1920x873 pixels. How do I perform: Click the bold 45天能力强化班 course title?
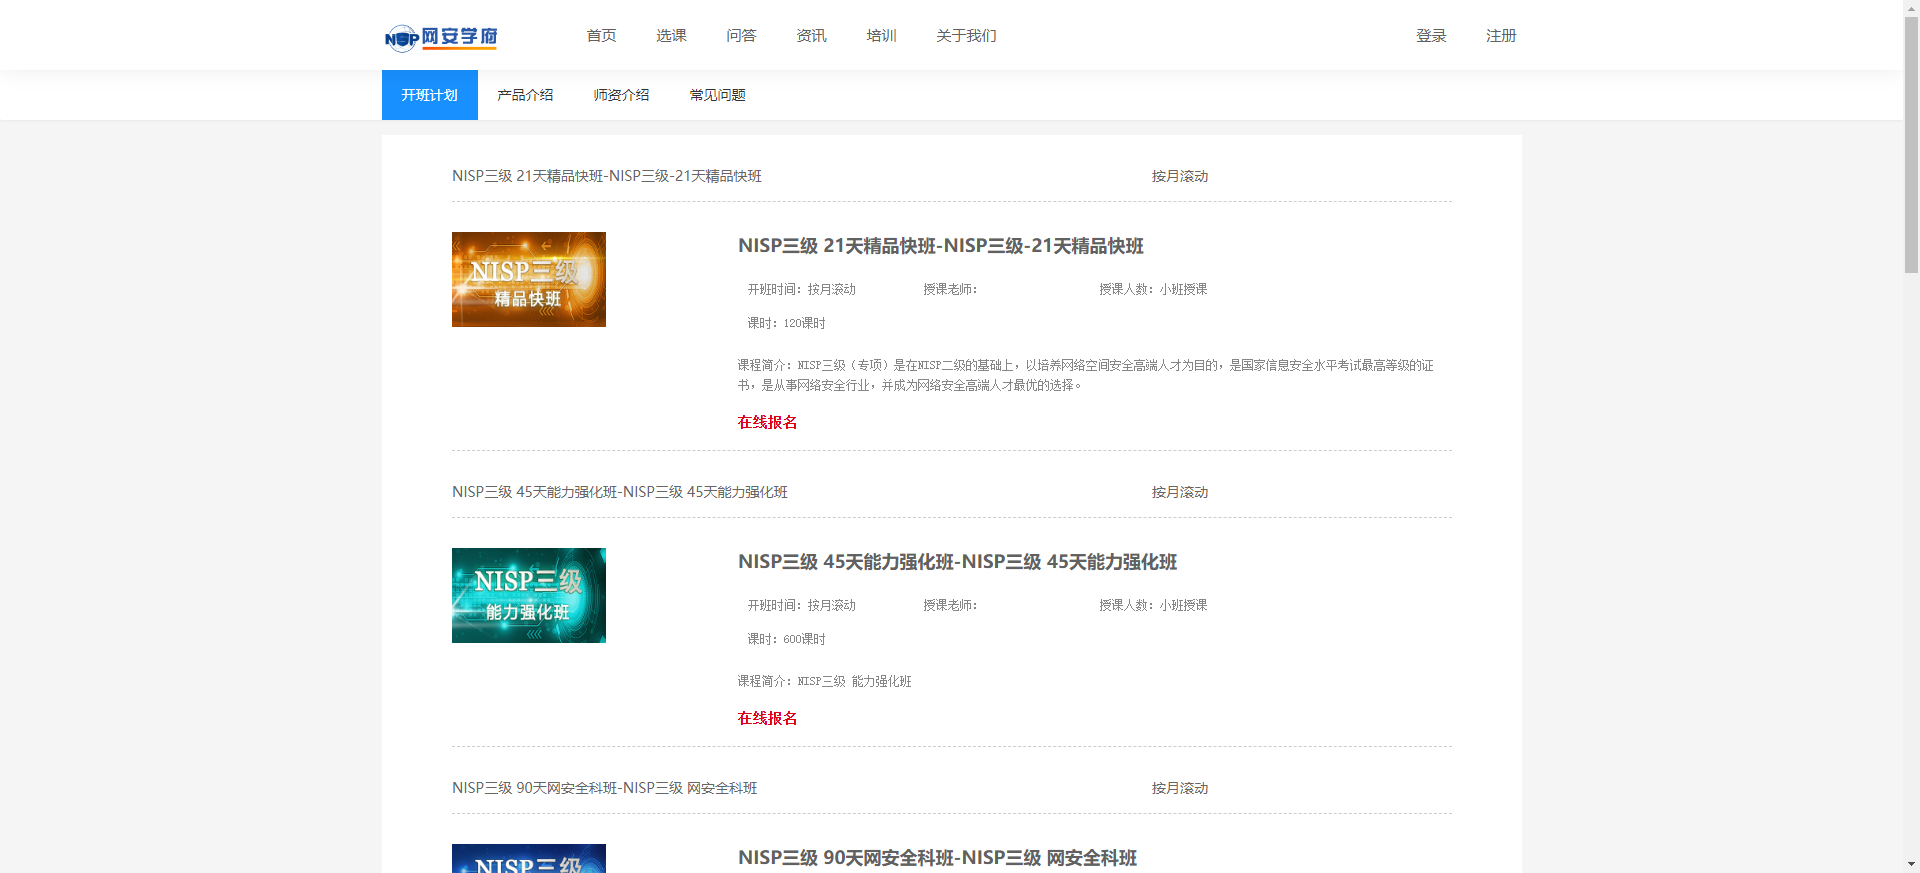[x=958, y=562]
